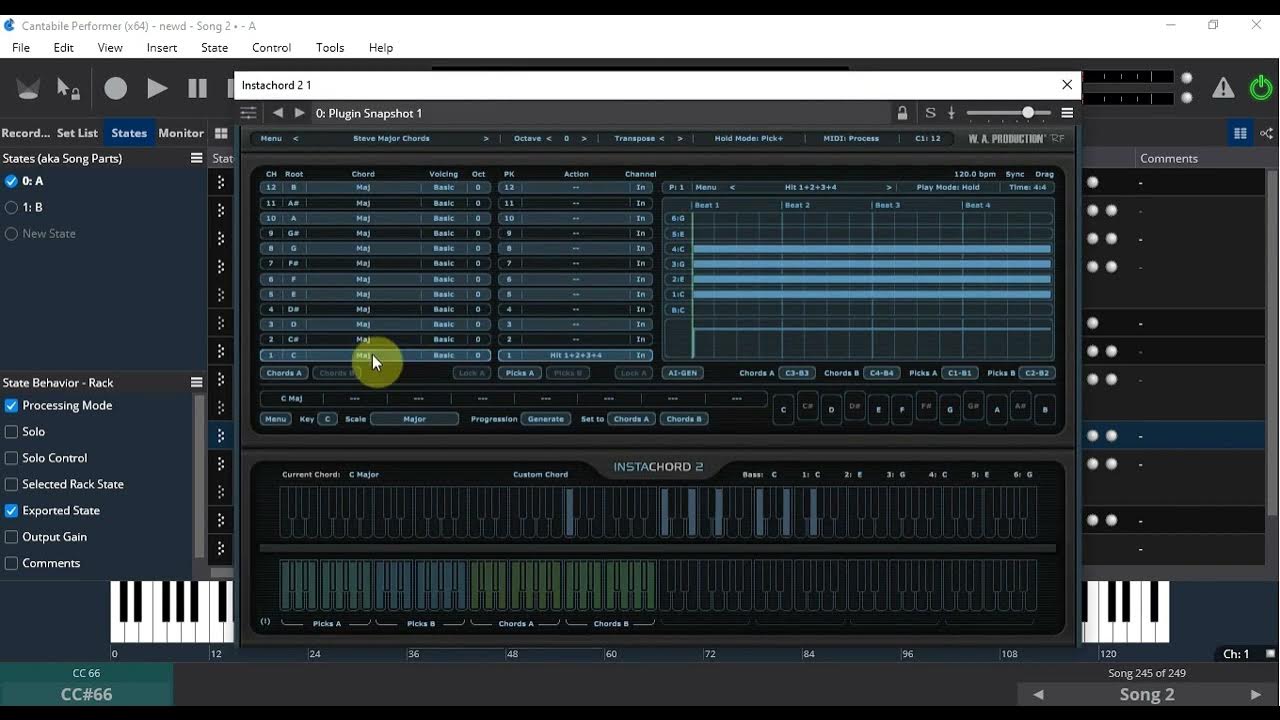The image size is (1280, 720).
Task: Go to next plugin snapshot arrow
Action: (299, 113)
